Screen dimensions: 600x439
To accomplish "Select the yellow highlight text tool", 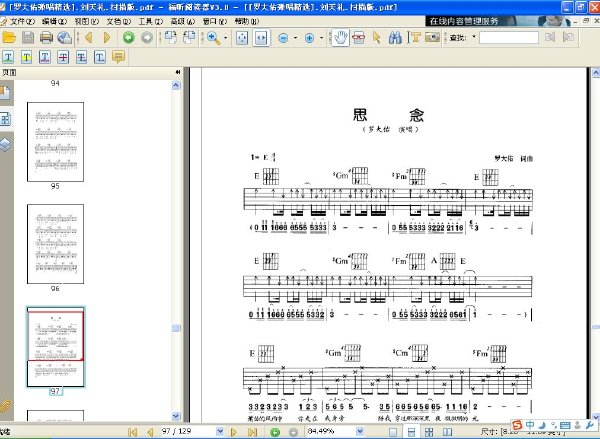I will (x=26, y=57).
